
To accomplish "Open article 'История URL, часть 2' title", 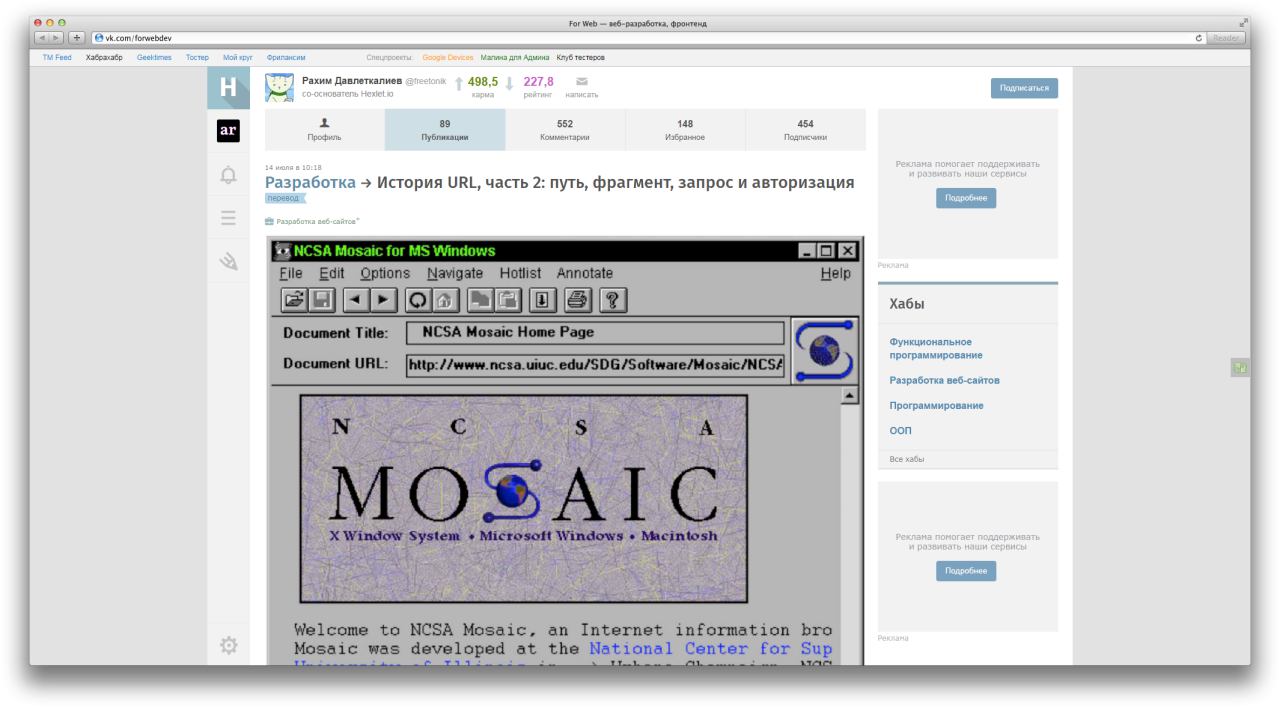I will (615, 183).
